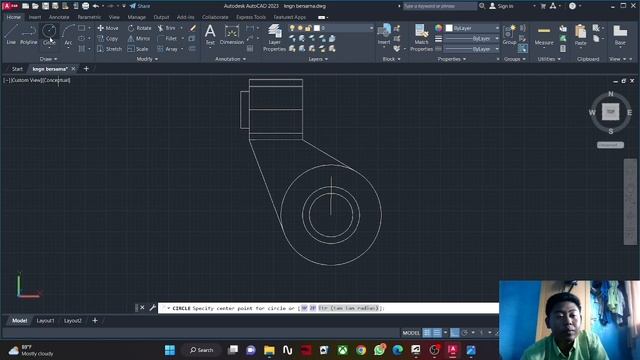Screen dimensions: 640x360
Task: Expand the Modify panel
Action: pos(147,59)
